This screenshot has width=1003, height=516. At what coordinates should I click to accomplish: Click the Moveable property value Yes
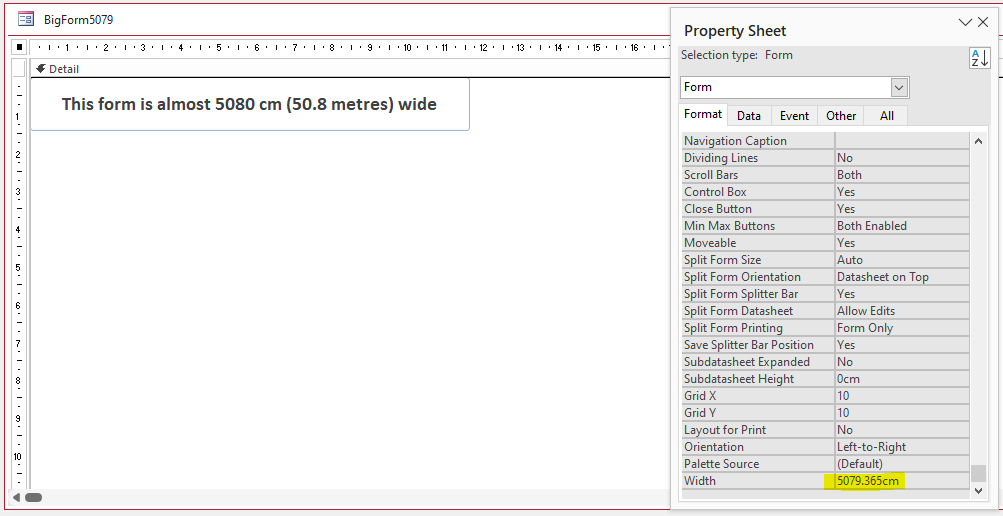click(x=902, y=243)
